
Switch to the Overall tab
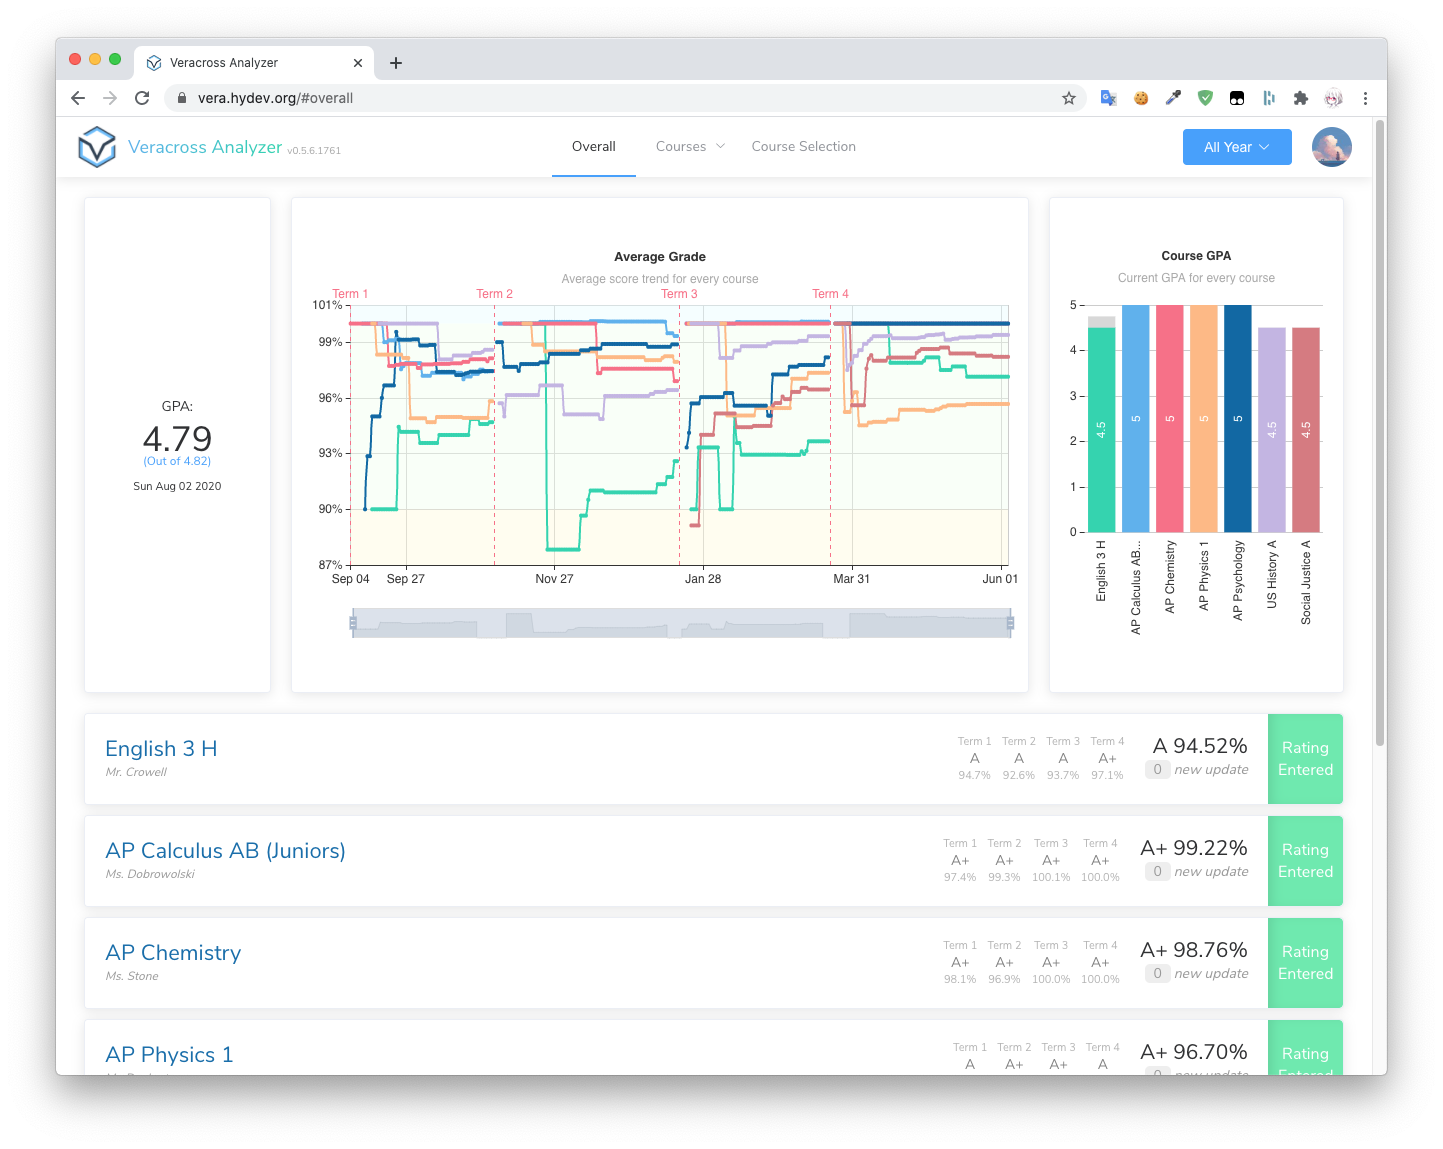pyautogui.click(x=594, y=147)
